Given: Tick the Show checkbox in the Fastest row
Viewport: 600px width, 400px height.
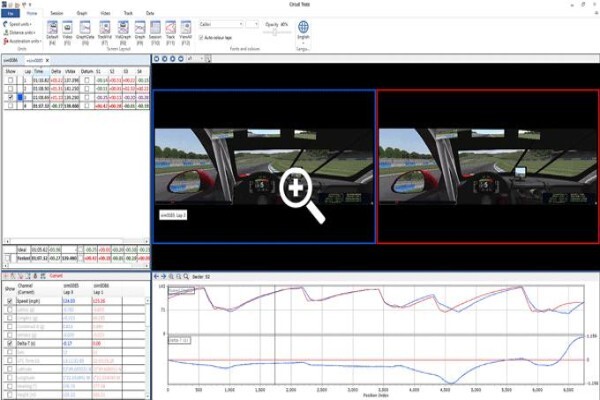Looking at the screenshot, I should tap(8, 258).
